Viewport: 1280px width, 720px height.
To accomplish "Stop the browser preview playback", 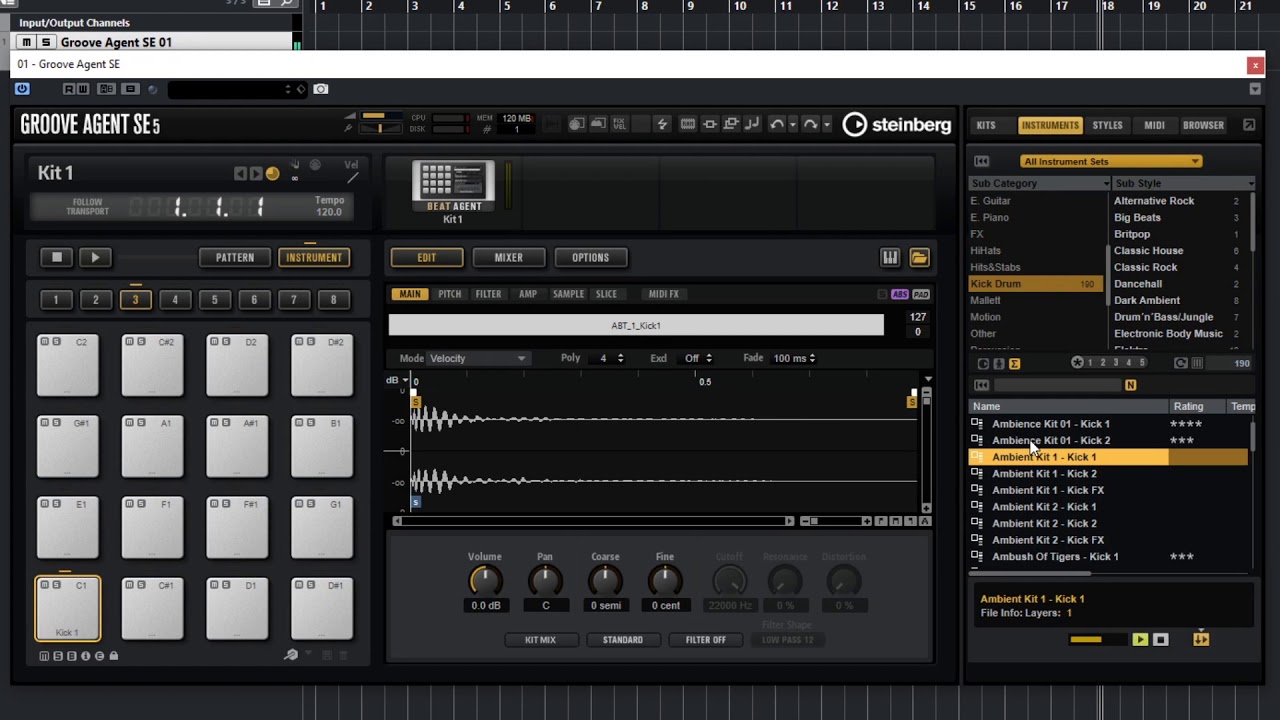I will 1161,640.
